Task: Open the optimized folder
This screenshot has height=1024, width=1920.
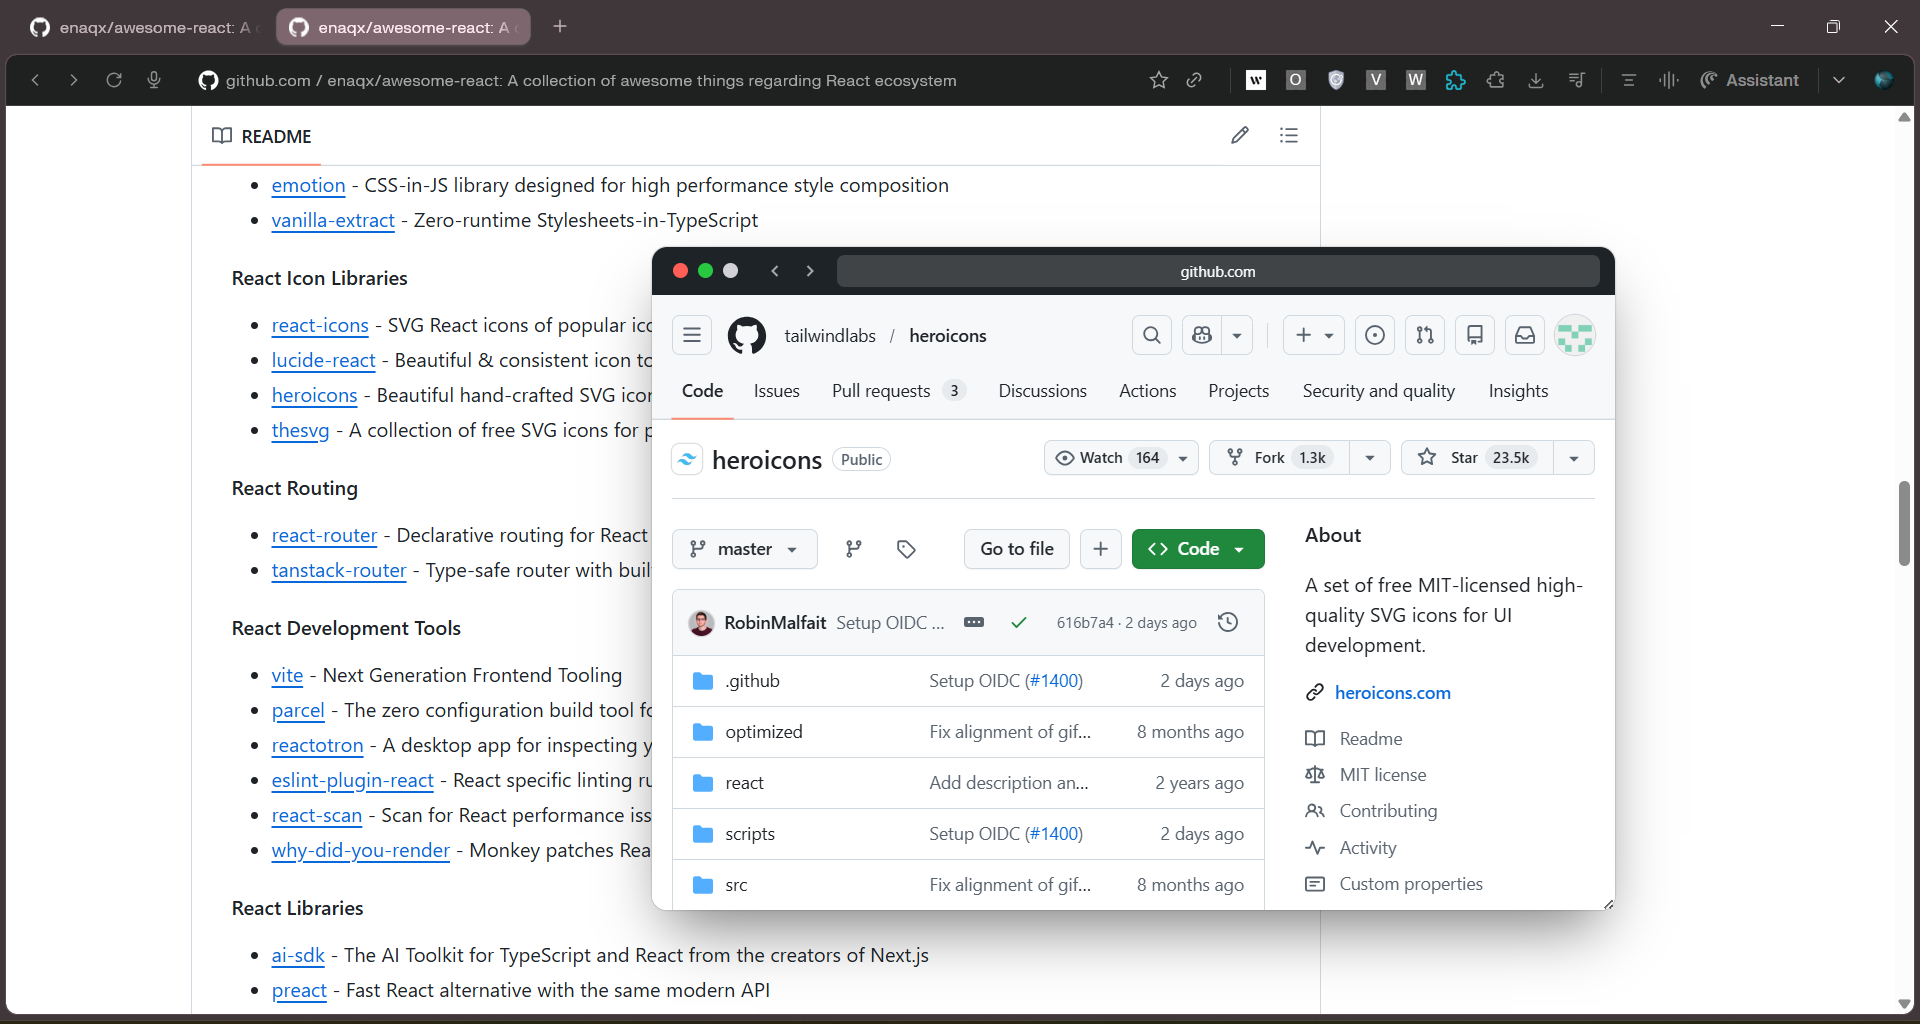Action: pos(764,732)
